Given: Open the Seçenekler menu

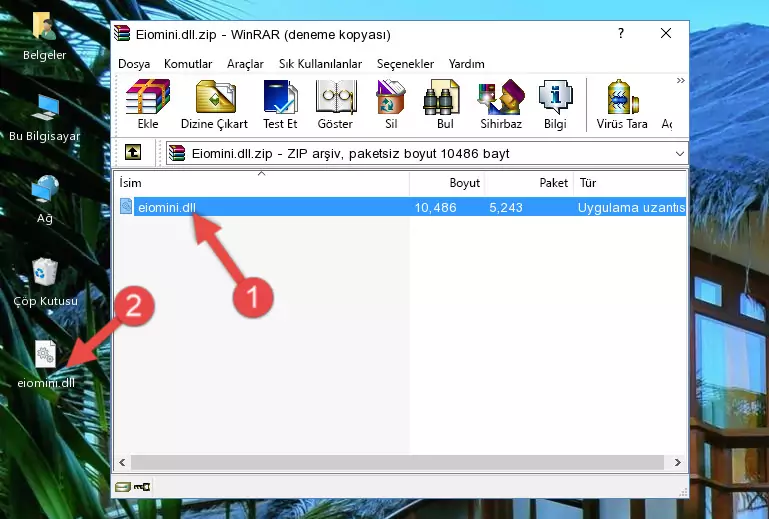Looking at the screenshot, I should [x=405, y=64].
